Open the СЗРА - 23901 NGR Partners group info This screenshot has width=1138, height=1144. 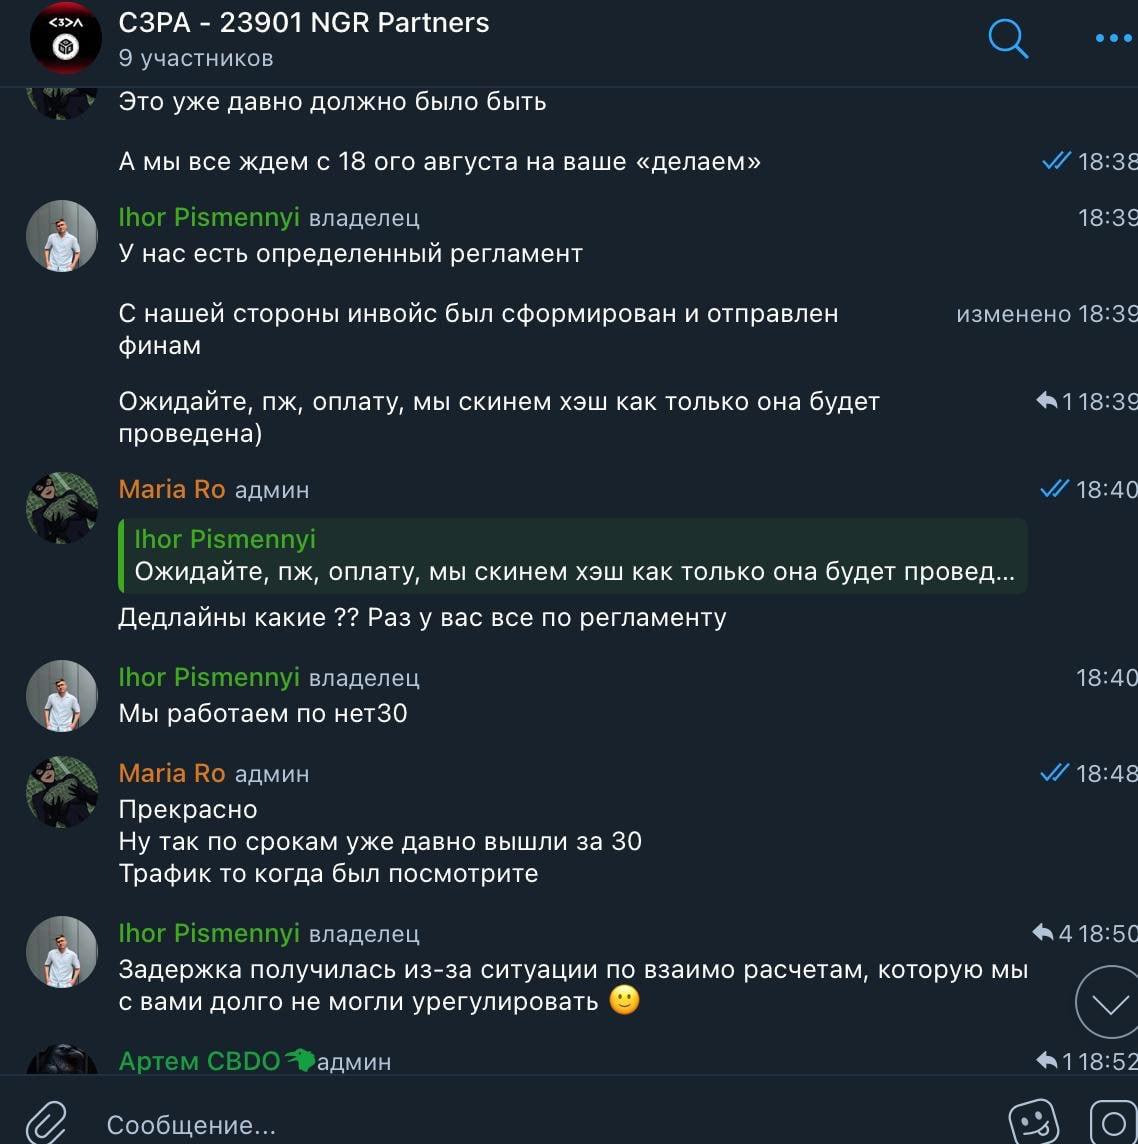(x=304, y=23)
